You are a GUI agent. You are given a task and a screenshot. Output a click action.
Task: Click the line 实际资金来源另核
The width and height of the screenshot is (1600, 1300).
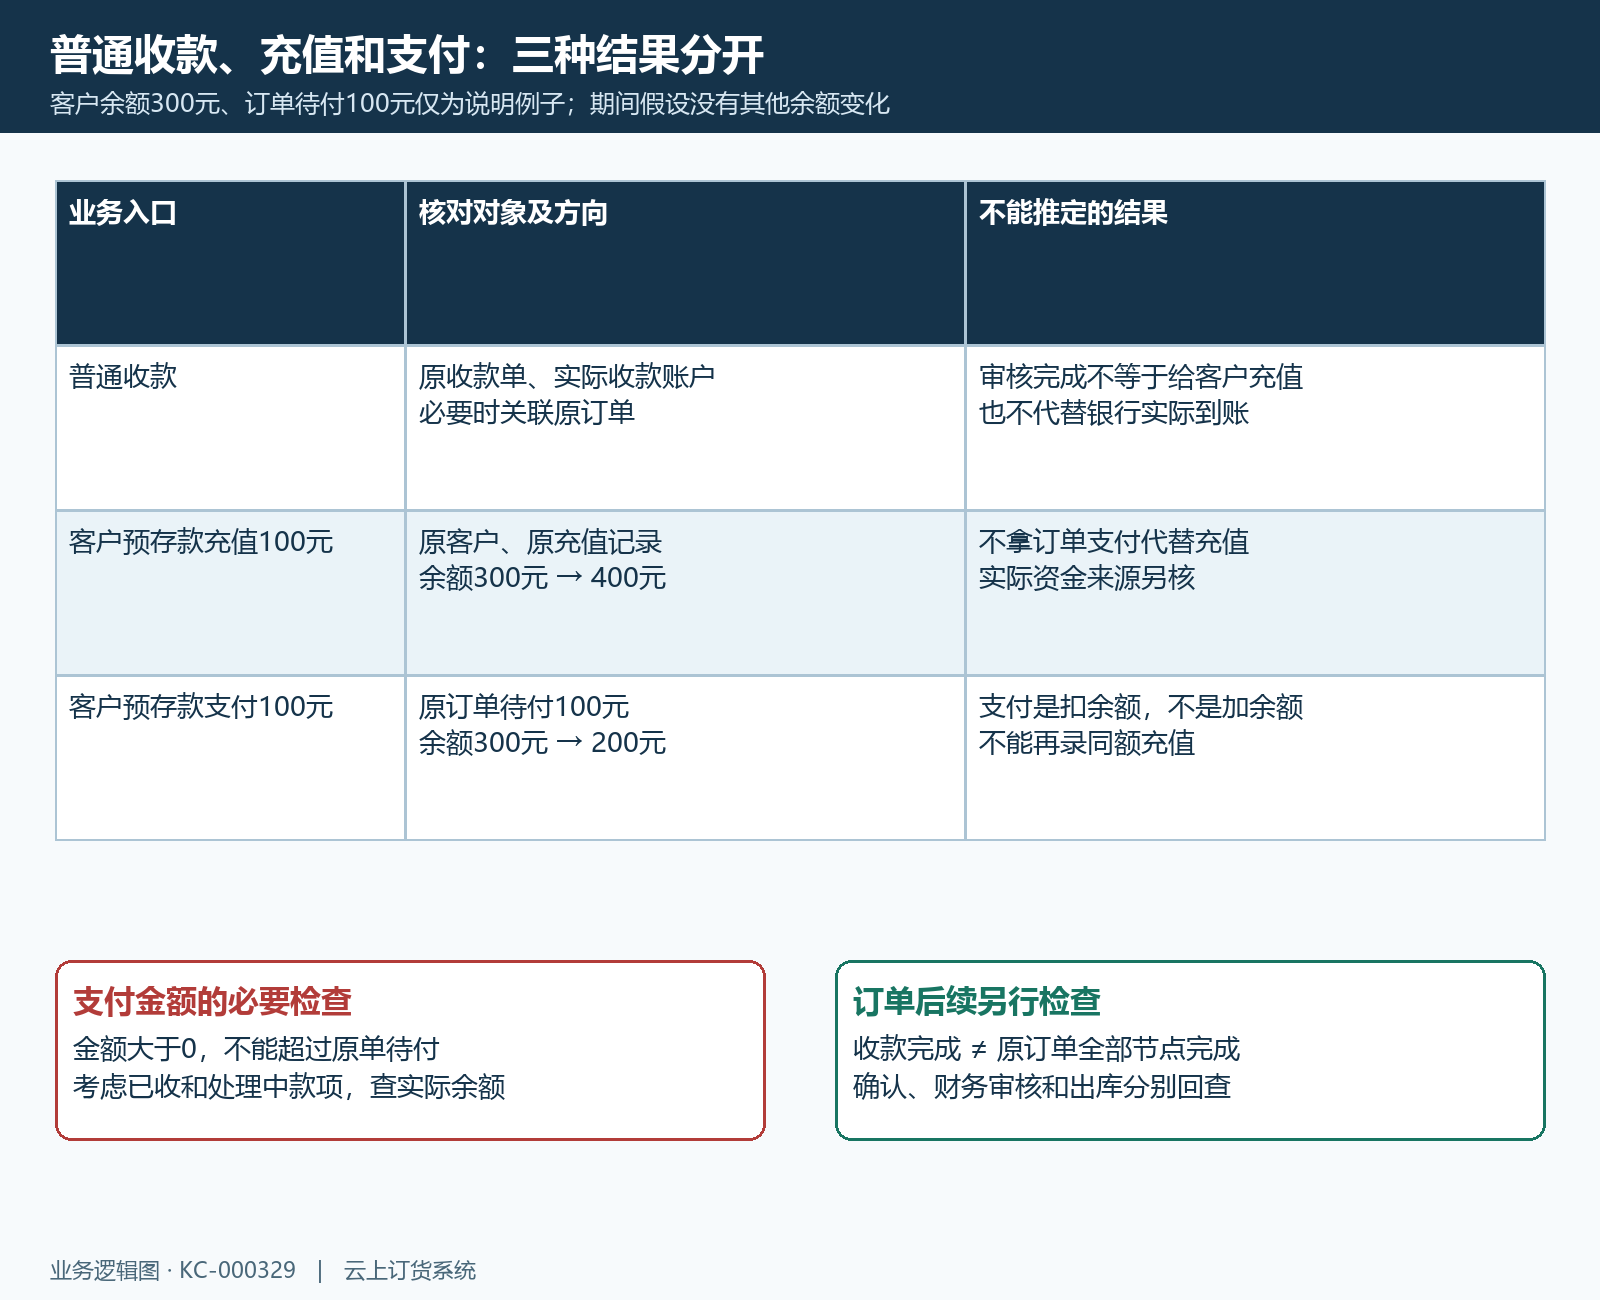click(1087, 578)
